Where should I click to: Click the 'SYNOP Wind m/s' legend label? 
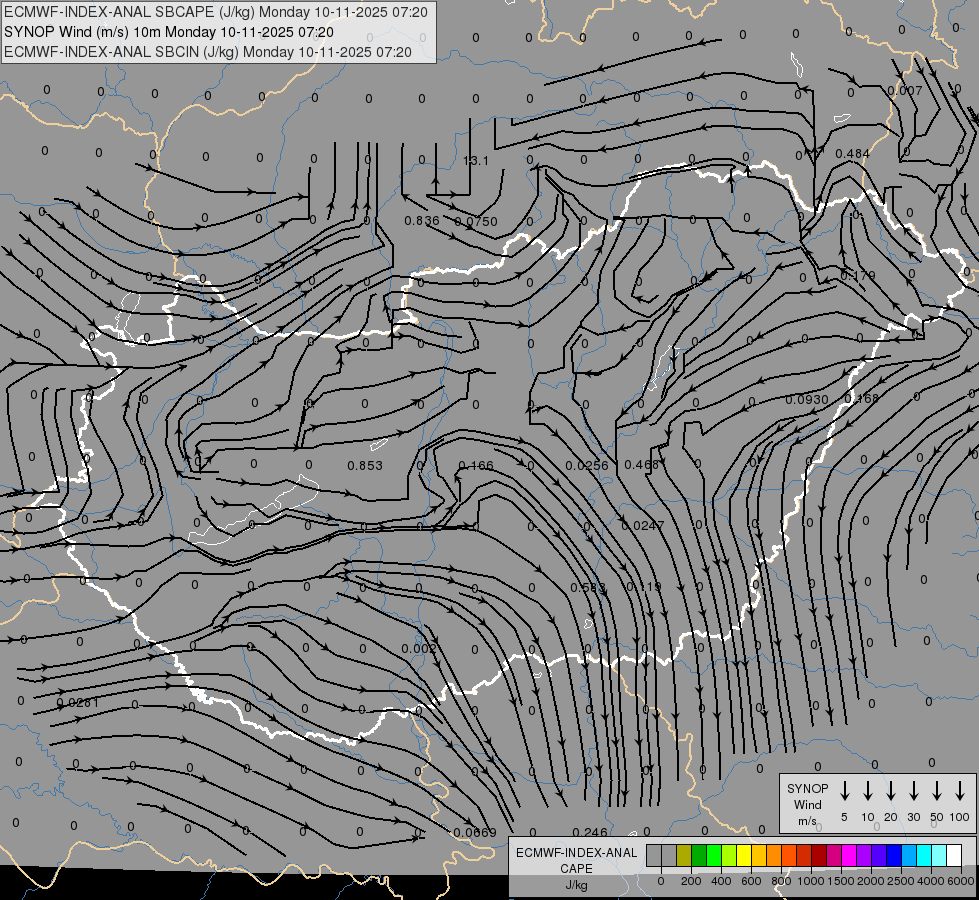(807, 805)
